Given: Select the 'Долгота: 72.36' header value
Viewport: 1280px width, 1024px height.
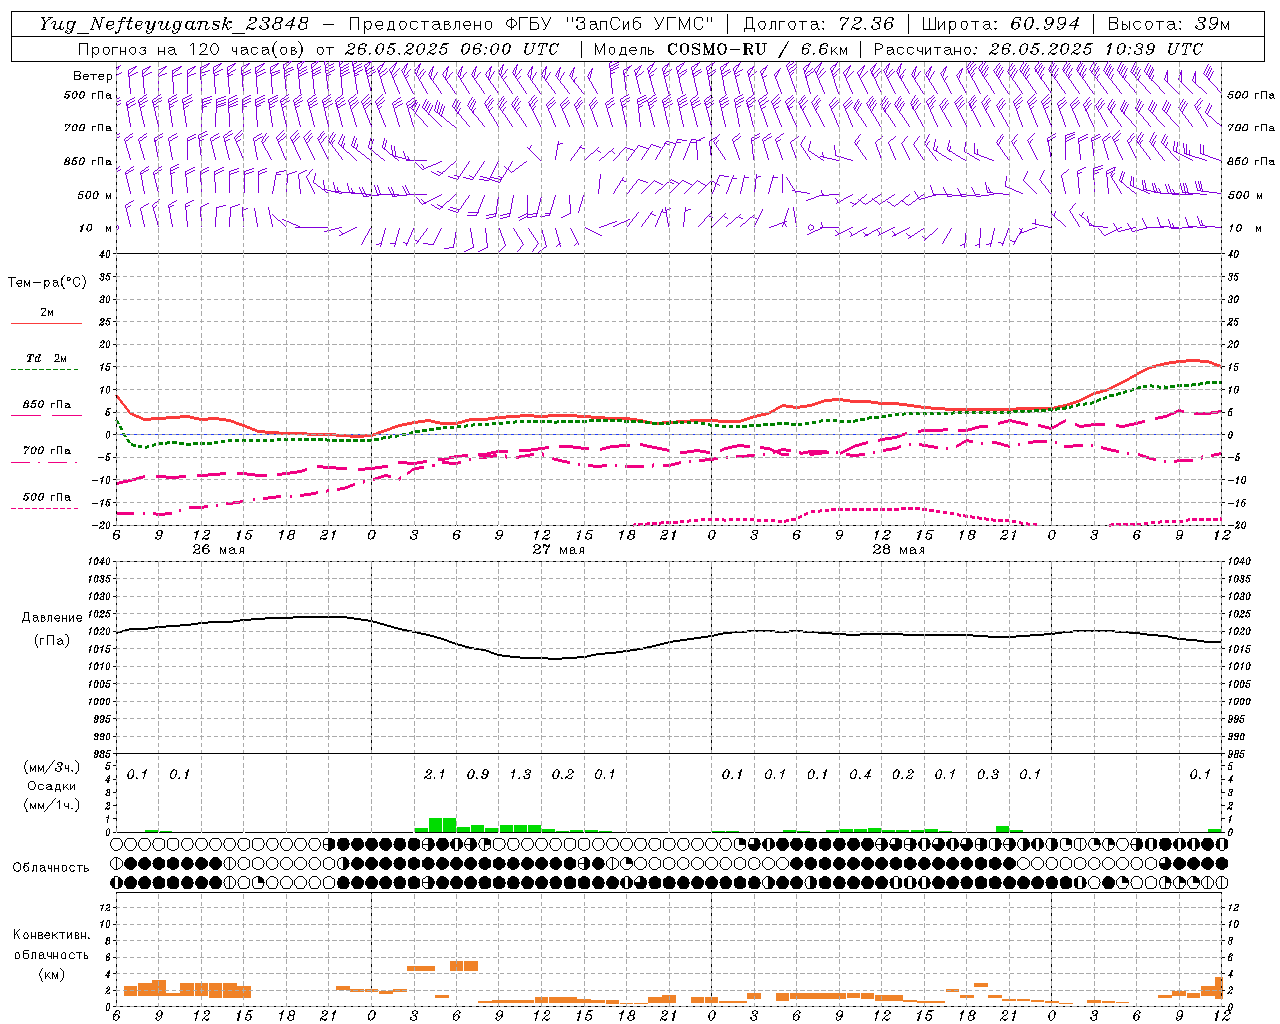Looking at the screenshot, I should click(819, 24).
